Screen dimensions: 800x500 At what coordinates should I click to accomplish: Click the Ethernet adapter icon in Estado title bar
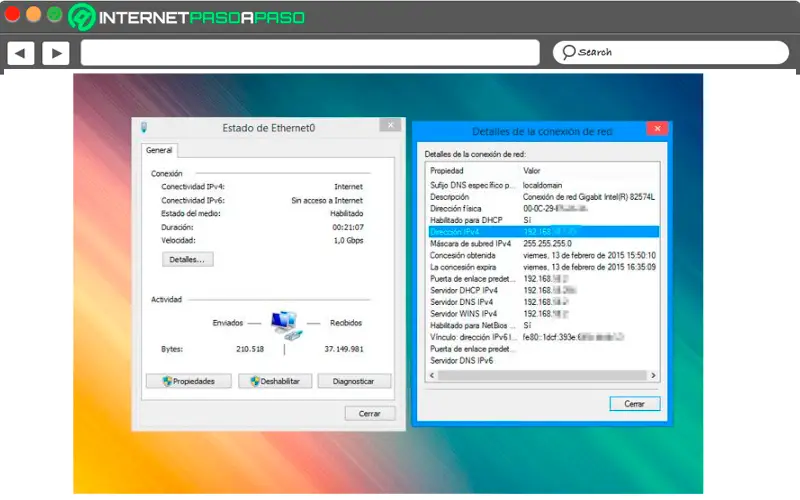coord(144,127)
